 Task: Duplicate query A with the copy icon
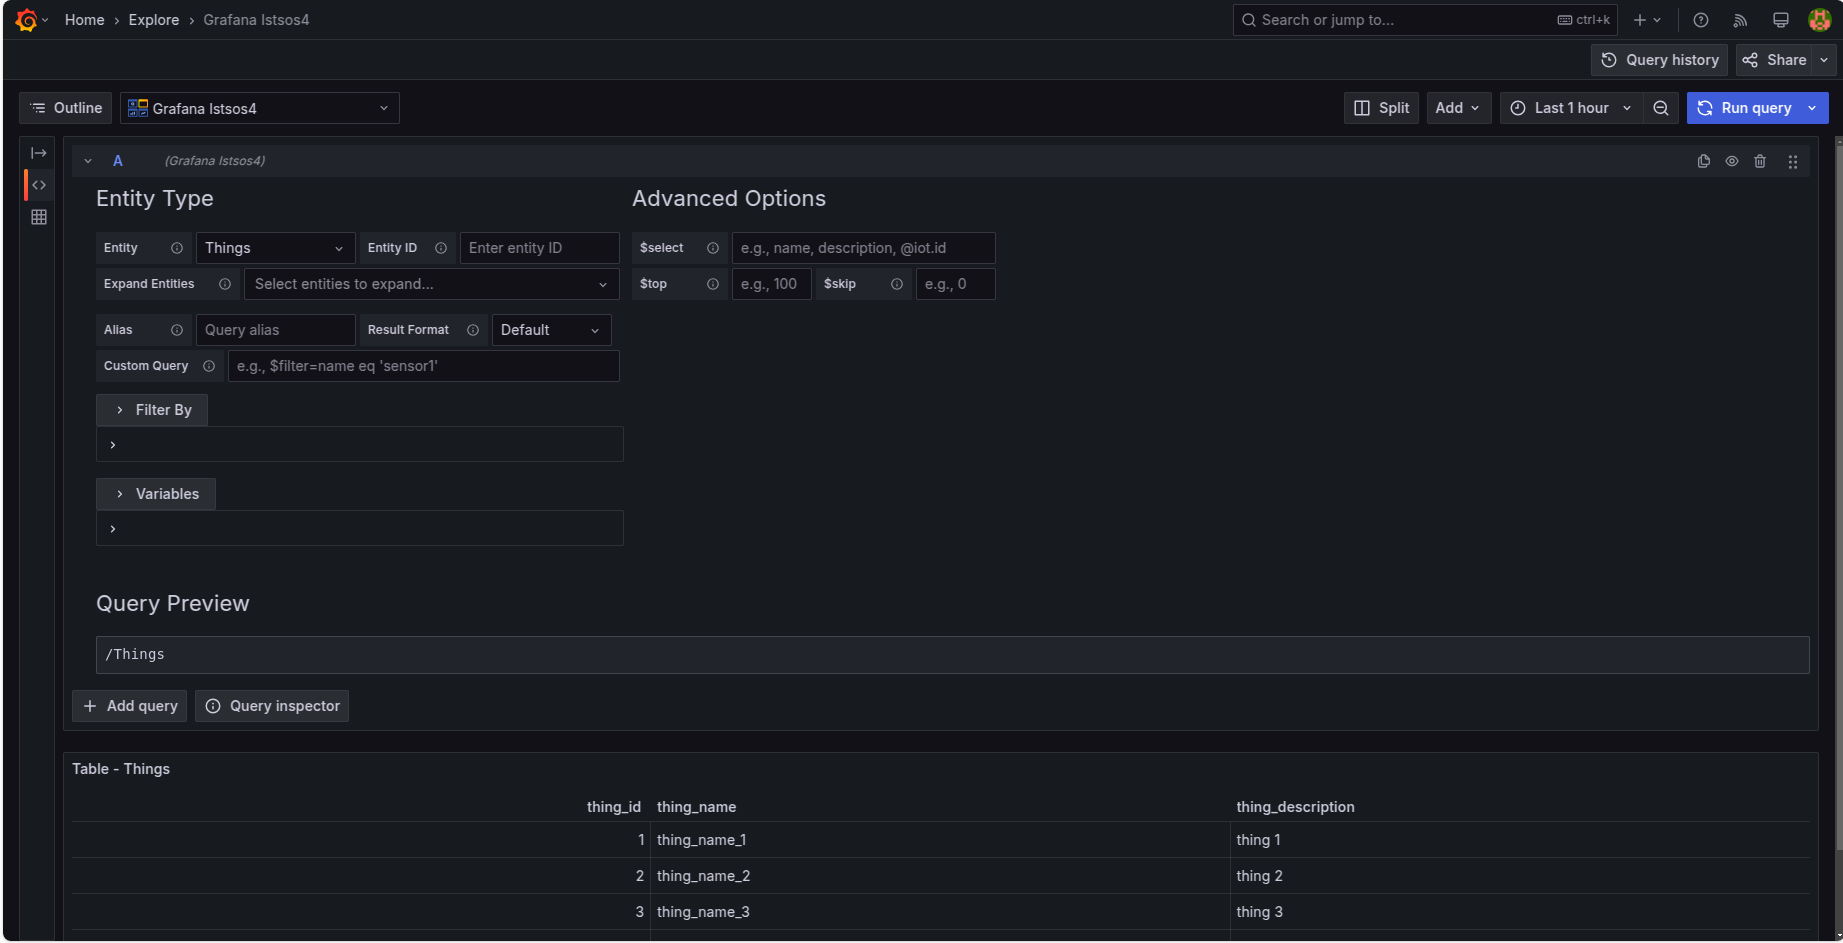(x=1704, y=161)
